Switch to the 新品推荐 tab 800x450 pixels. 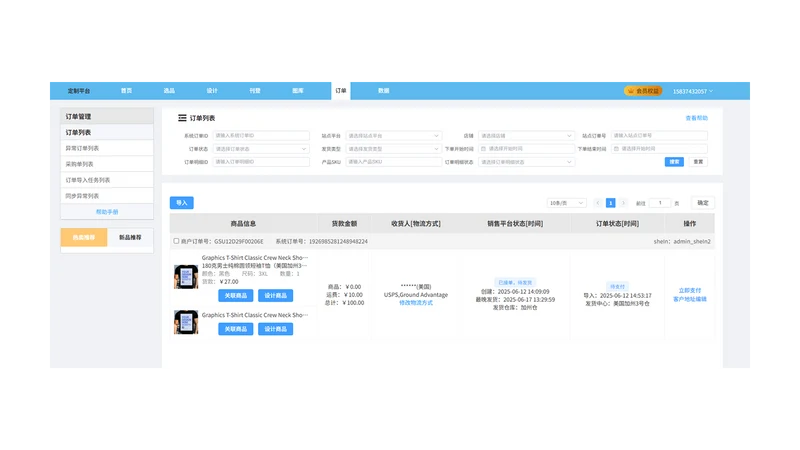tap(130, 237)
